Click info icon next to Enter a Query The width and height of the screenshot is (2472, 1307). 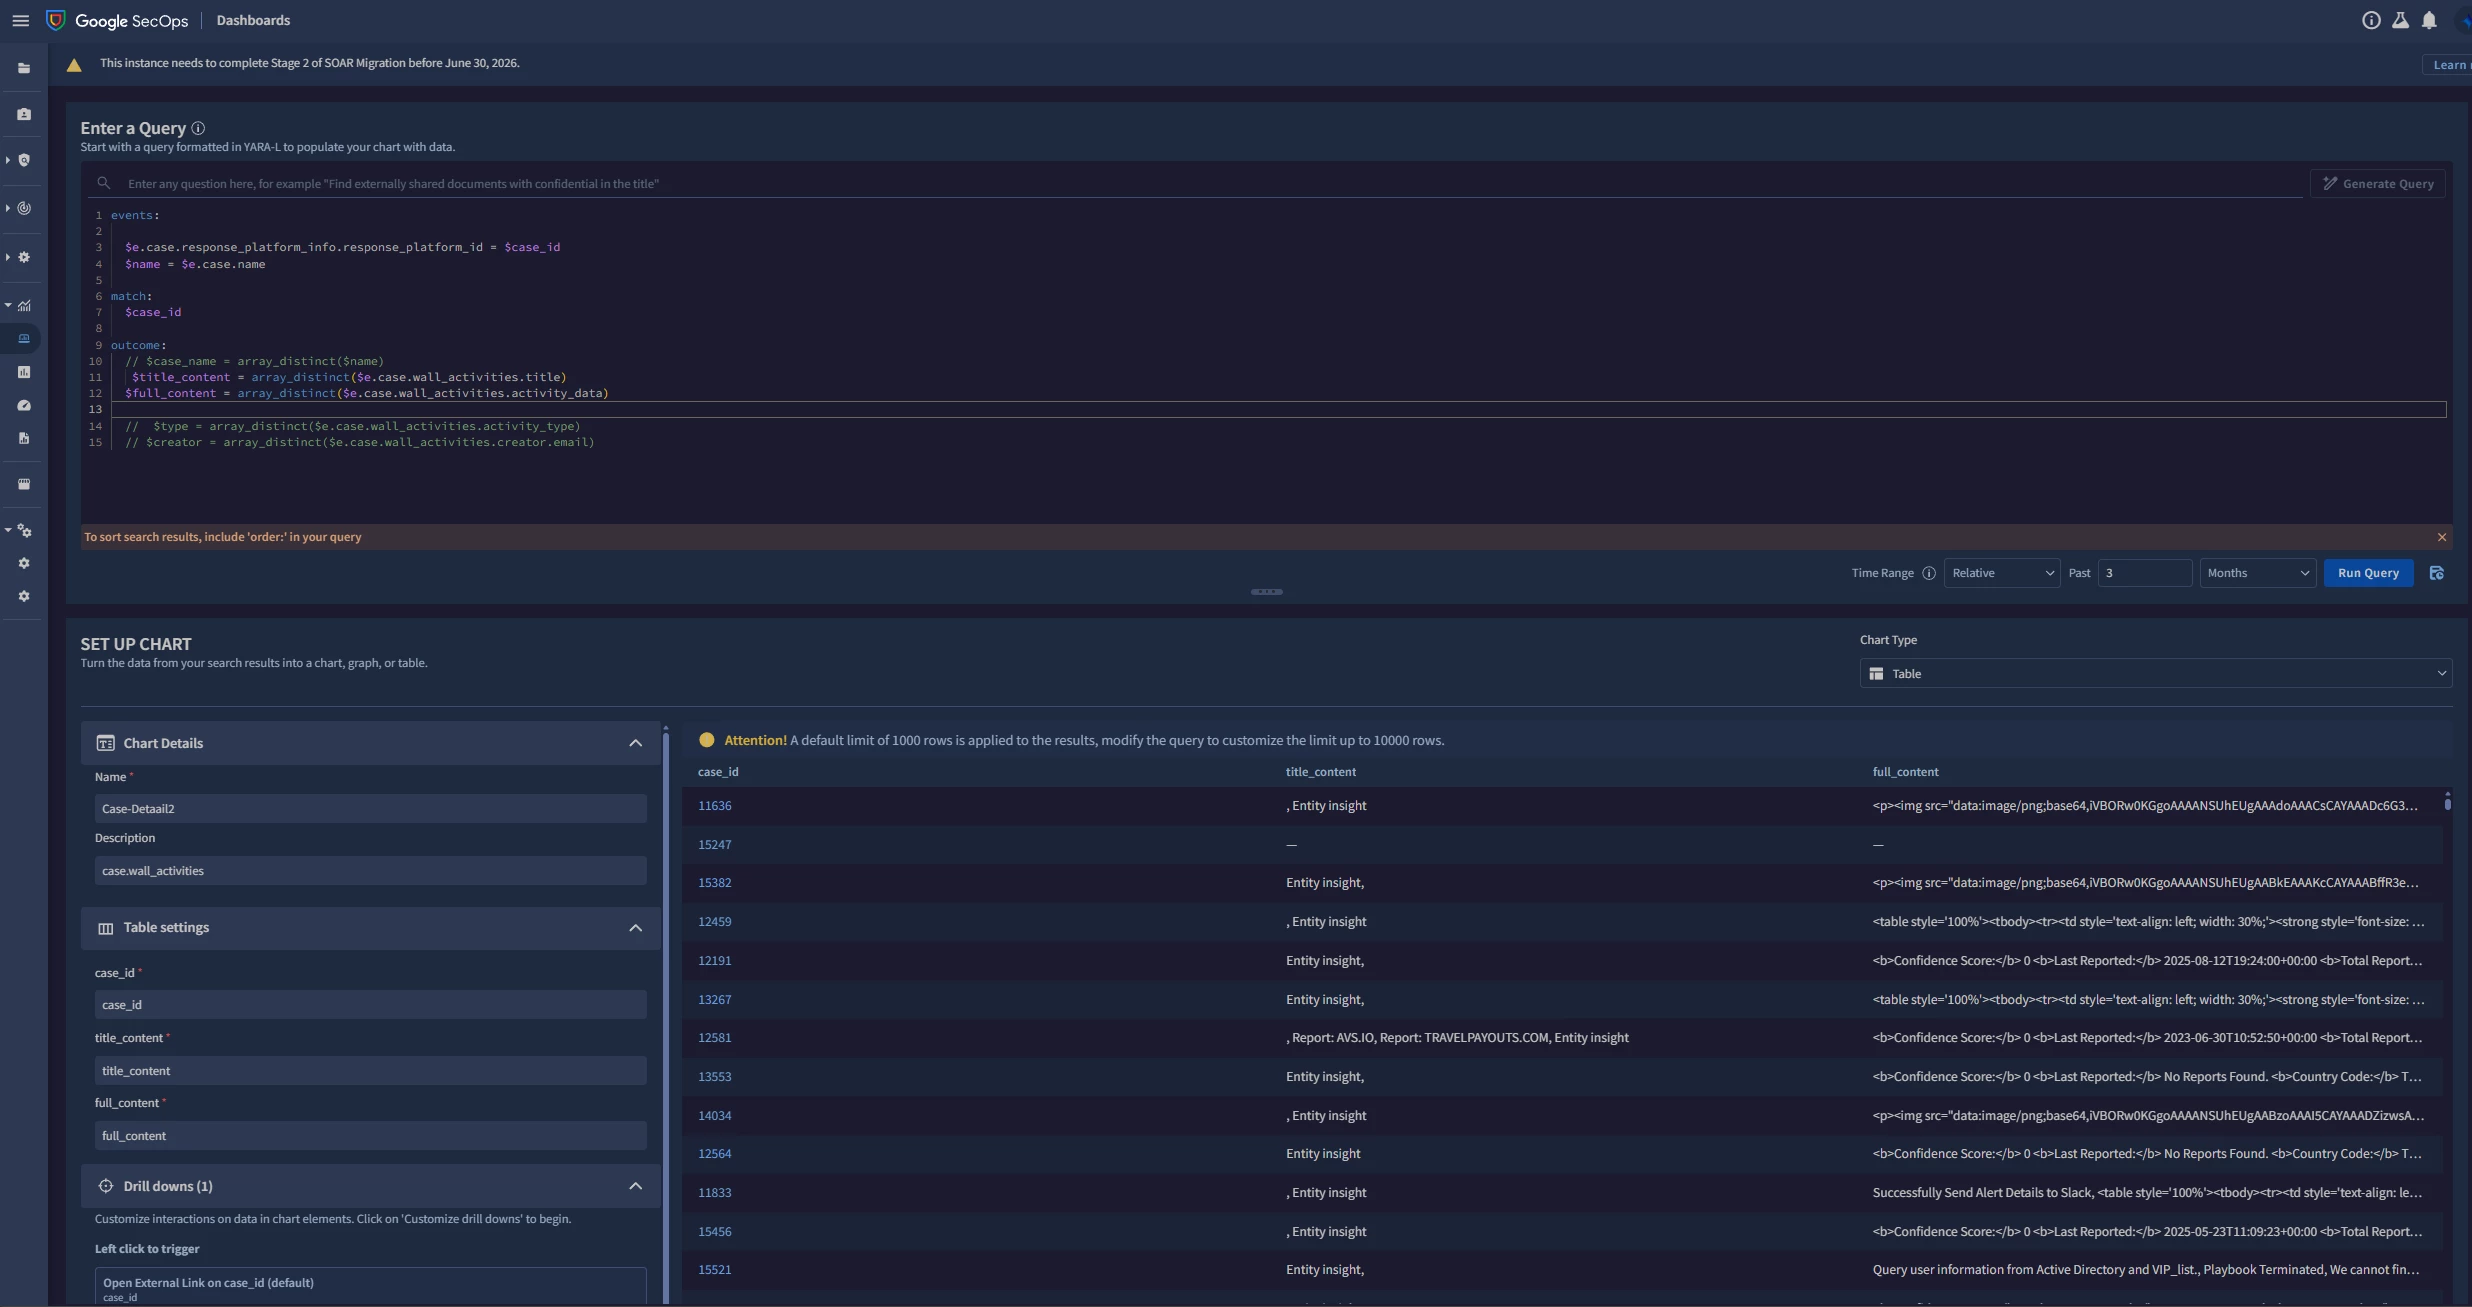(198, 128)
